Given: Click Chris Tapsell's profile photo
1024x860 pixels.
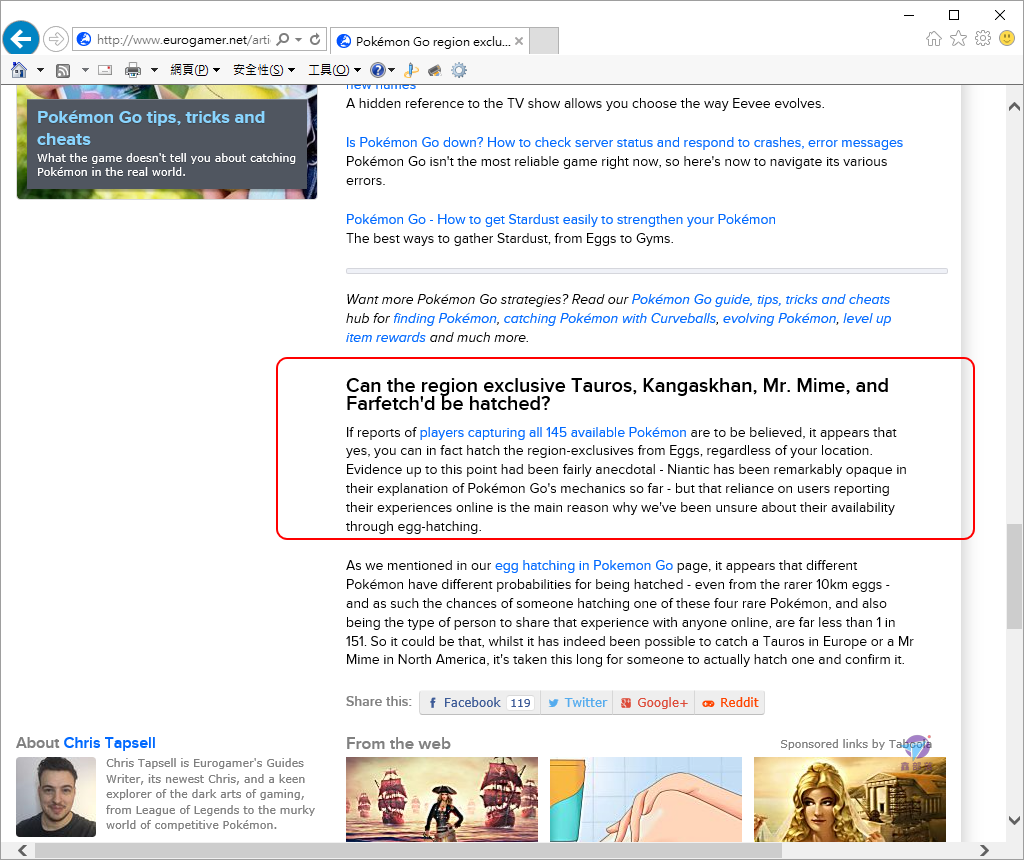Looking at the screenshot, I should (56, 797).
